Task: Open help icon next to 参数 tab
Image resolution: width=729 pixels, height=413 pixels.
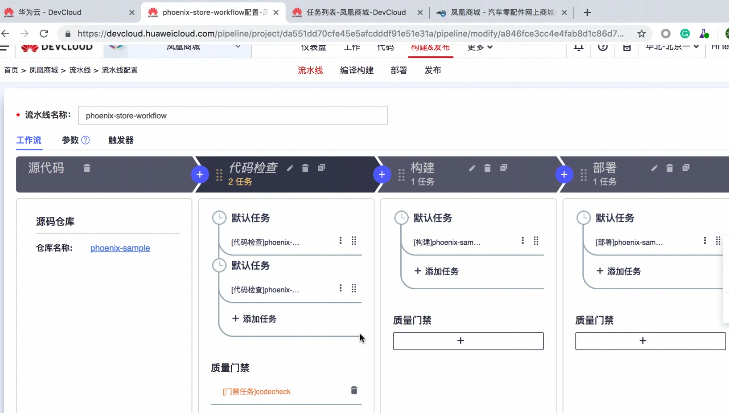Action: (86, 140)
